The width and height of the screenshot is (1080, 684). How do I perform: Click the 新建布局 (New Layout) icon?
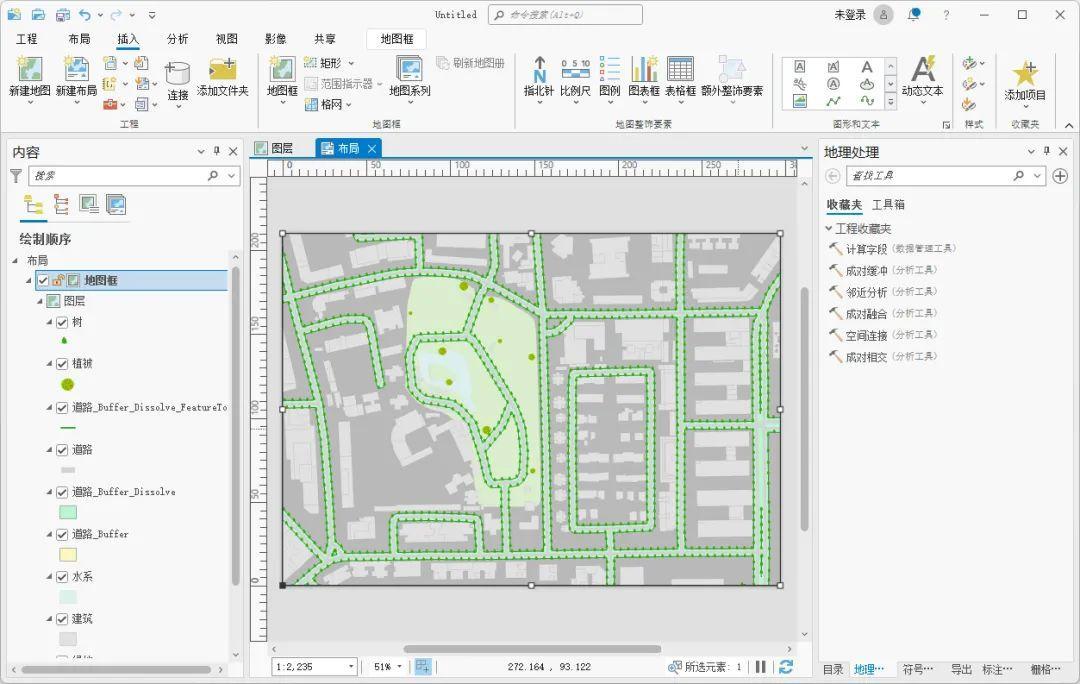[76, 70]
